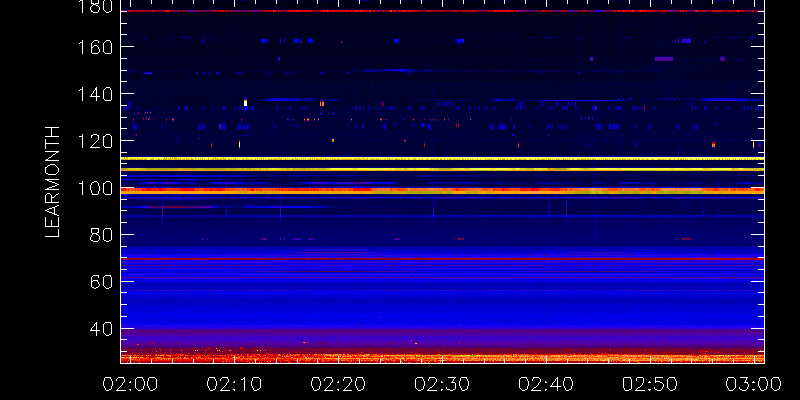Click the 02:10 time axis label
The image size is (800, 400).
tap(234, 384)
